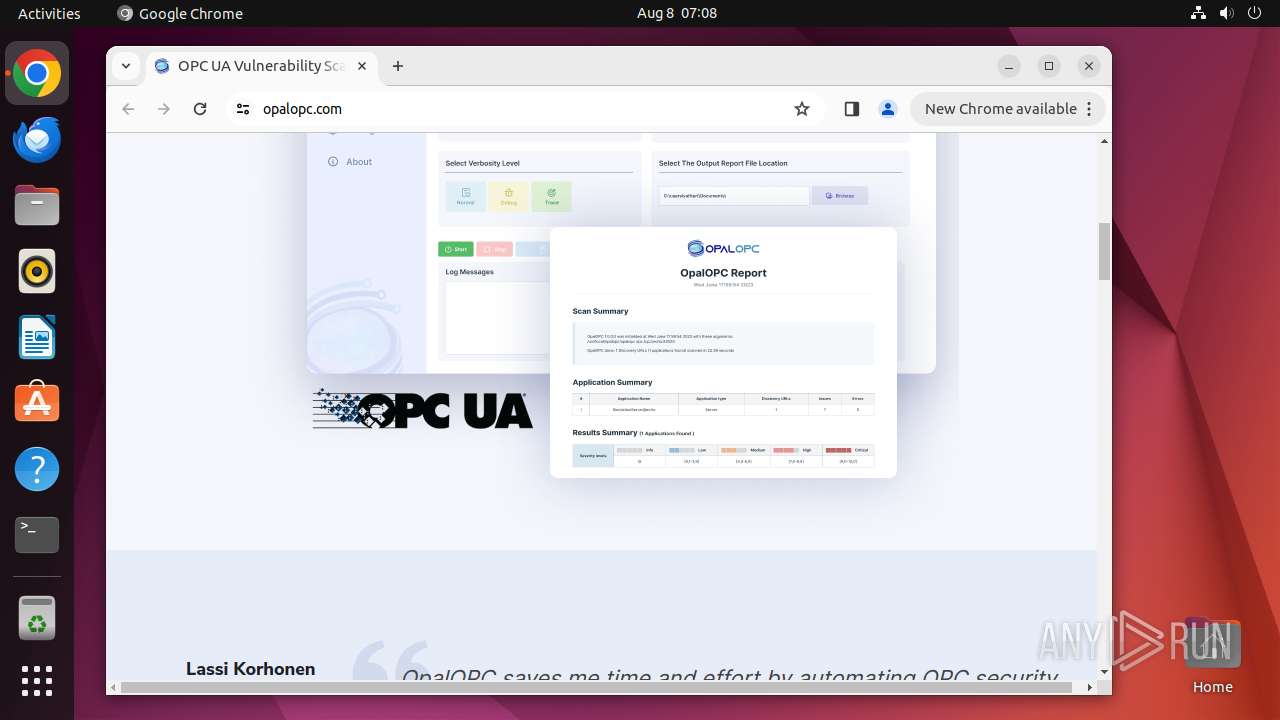Reload the opalopc.com page
1280x720 pixels.
coord(200,109)
